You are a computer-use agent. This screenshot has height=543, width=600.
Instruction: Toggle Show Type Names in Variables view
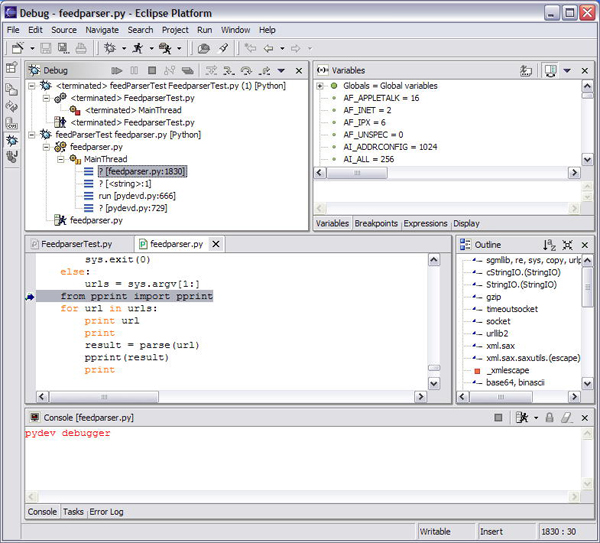click(x=526, y=70)
